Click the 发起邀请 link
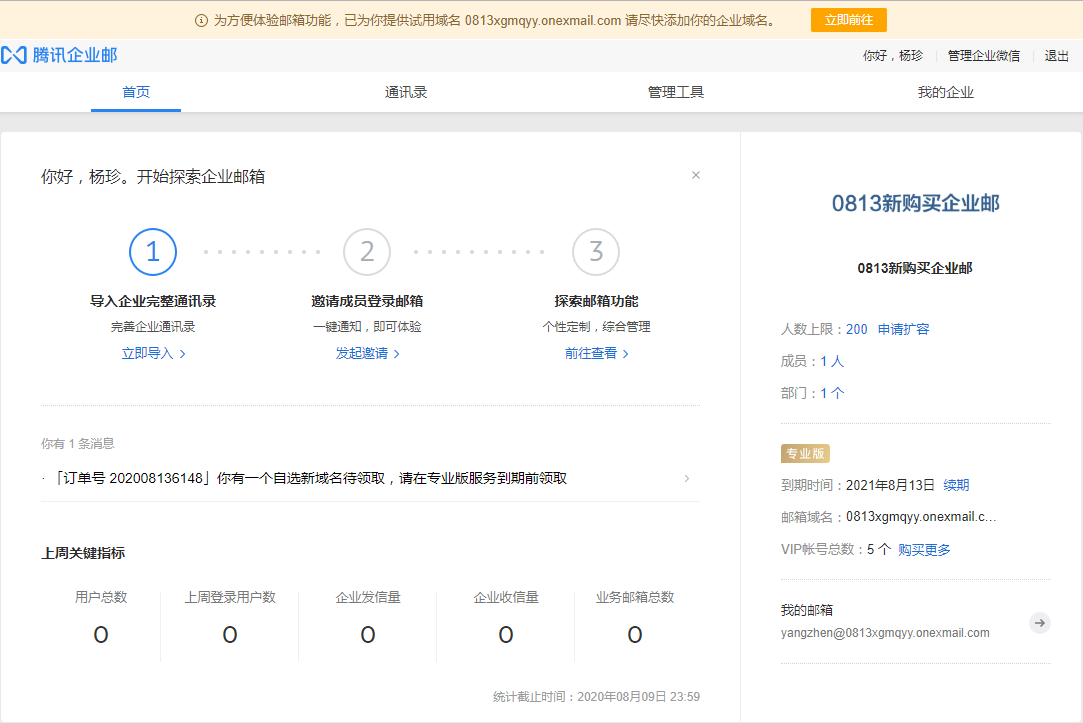Viewport: 1083px width, 723px height. tap(367, 353)
